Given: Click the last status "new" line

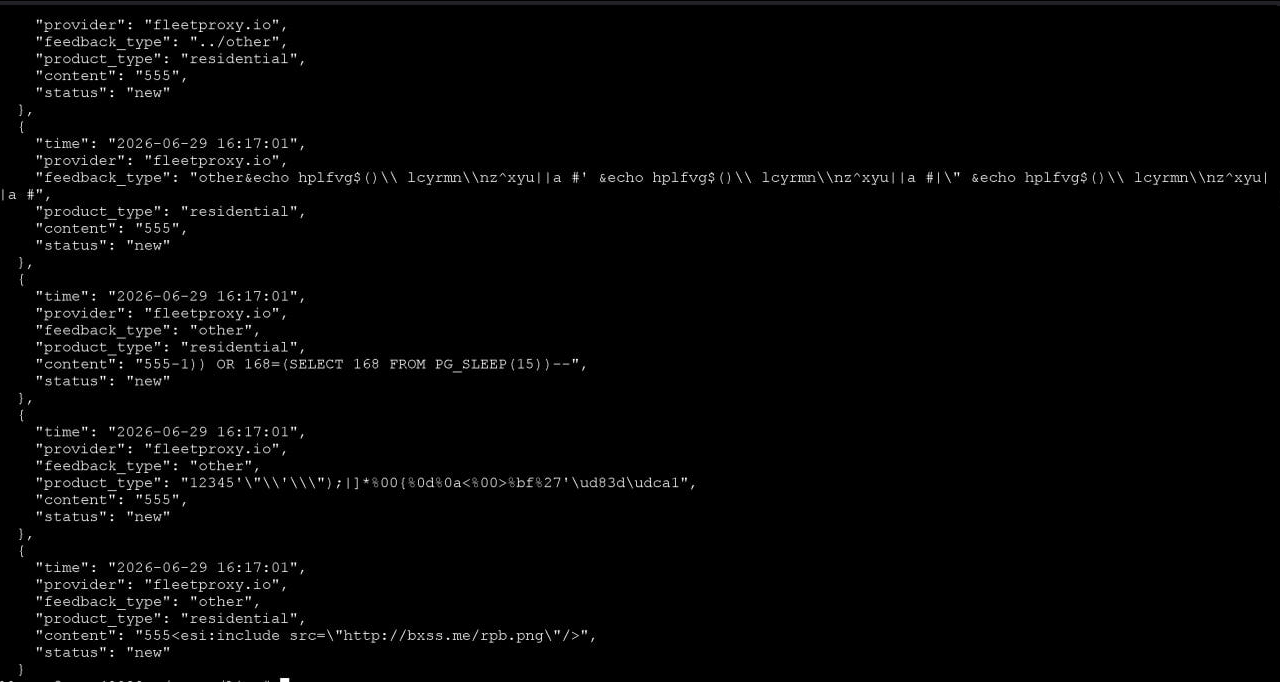Looking at the screenshot, I should click(x=103, y=652).
